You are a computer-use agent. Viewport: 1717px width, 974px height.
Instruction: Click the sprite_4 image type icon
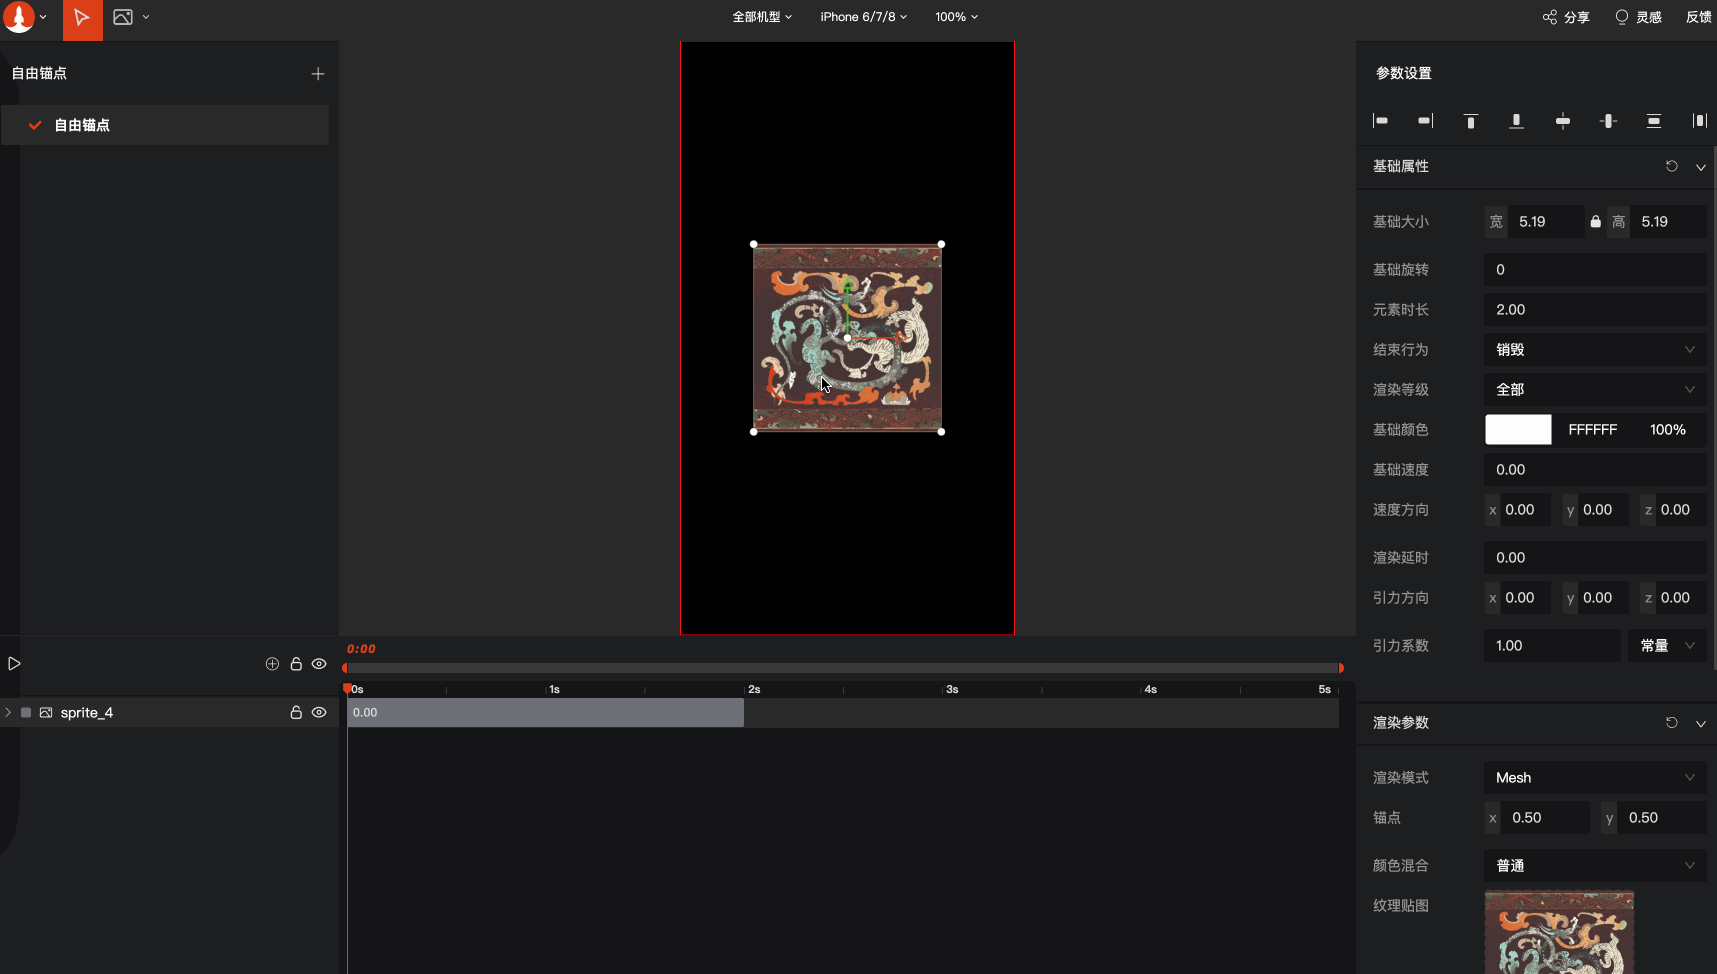[46, 713]
